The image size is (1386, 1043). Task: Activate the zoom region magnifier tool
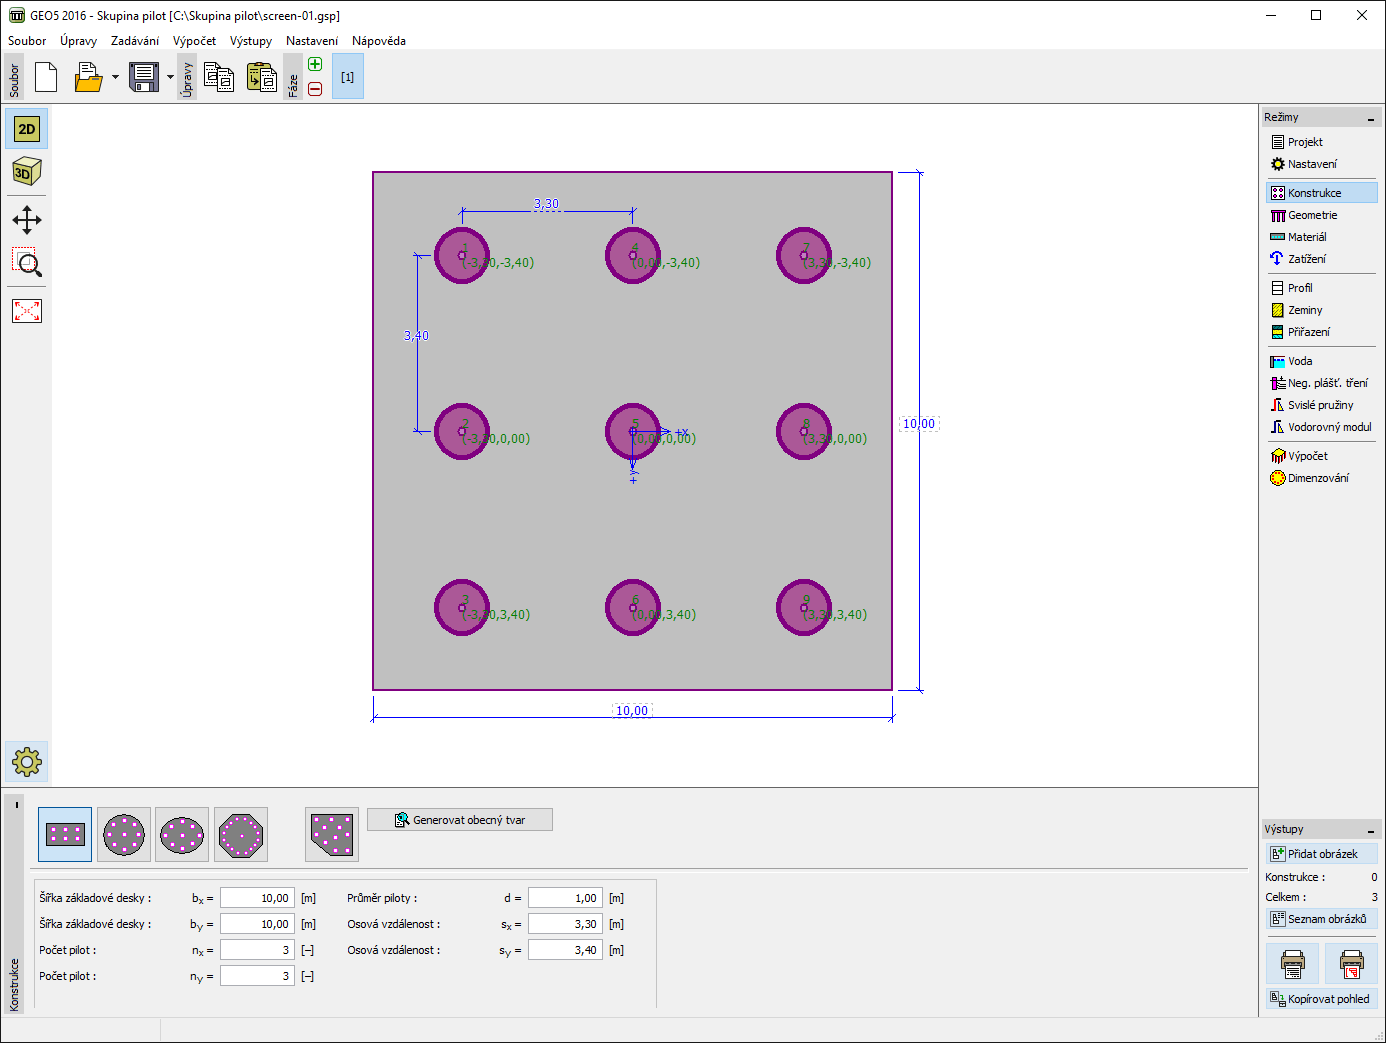[x=27, y=263]
